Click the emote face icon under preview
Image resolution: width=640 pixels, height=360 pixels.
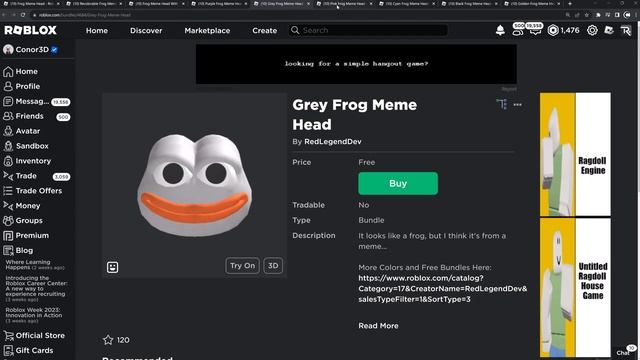coord(112,267)
